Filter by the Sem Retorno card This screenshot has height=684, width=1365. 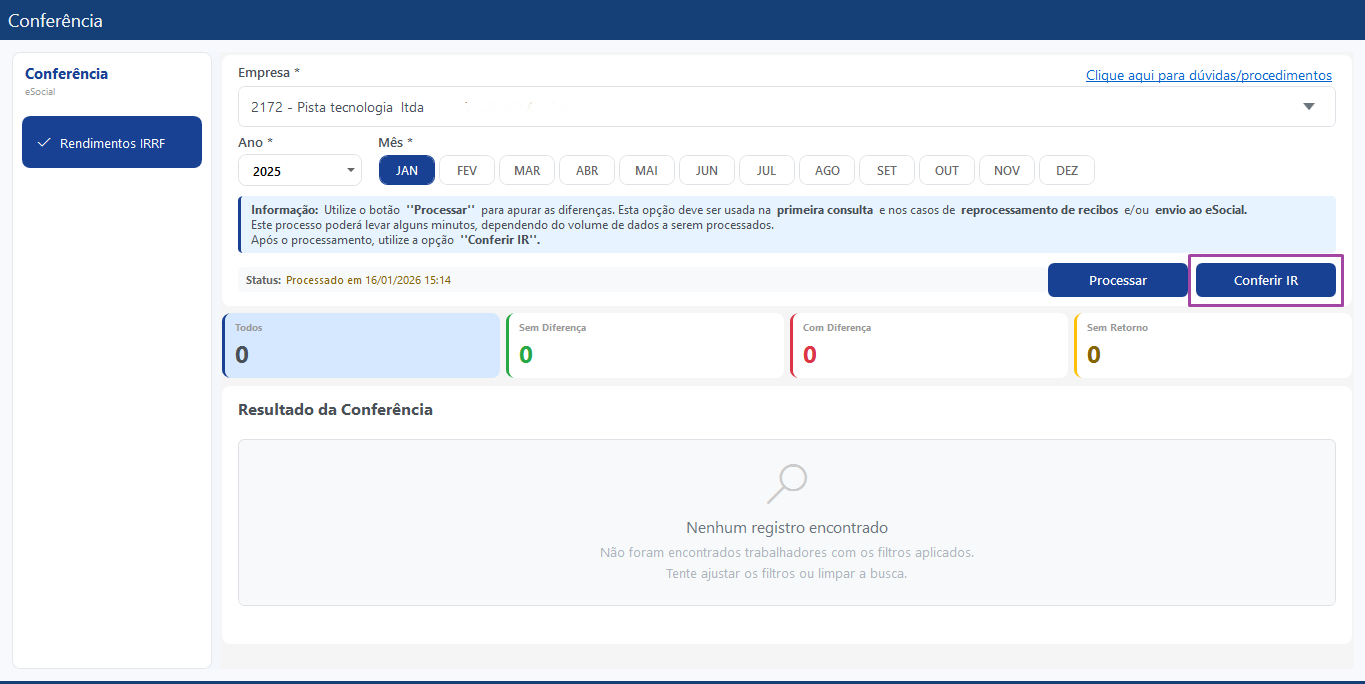(1213, 345)
